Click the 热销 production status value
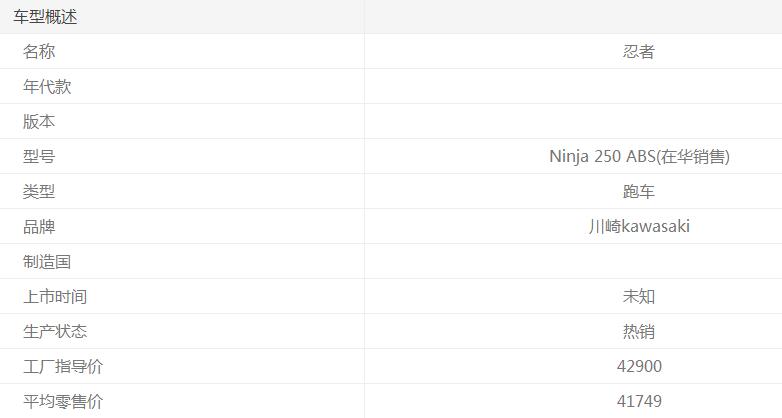 639,332
